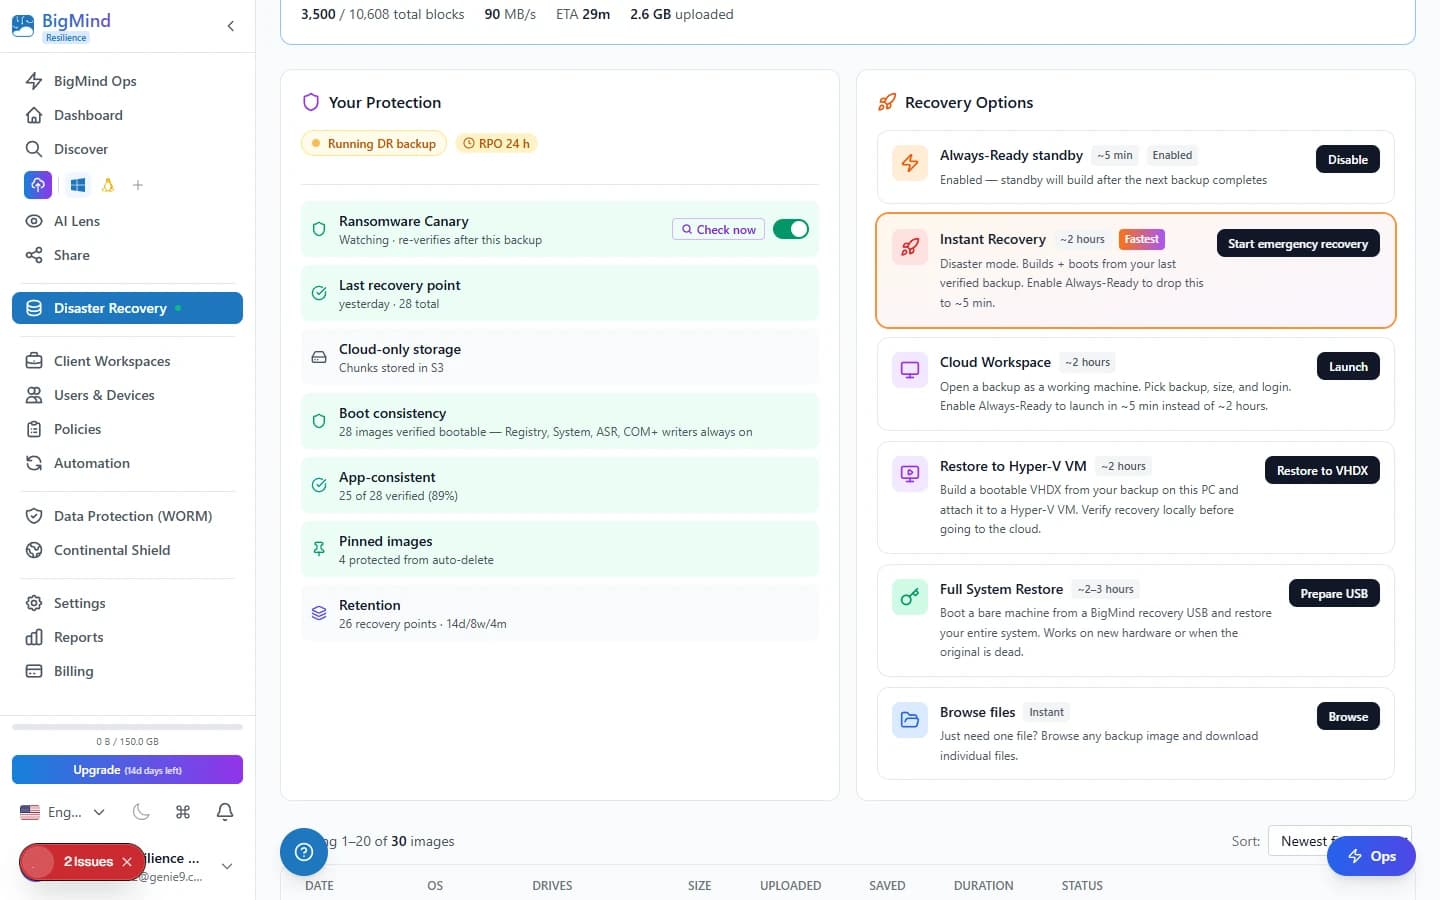The width and height of the screenshot is (1440, 900).
Task: Add a new source with plus icon
Action: [138, 185]
